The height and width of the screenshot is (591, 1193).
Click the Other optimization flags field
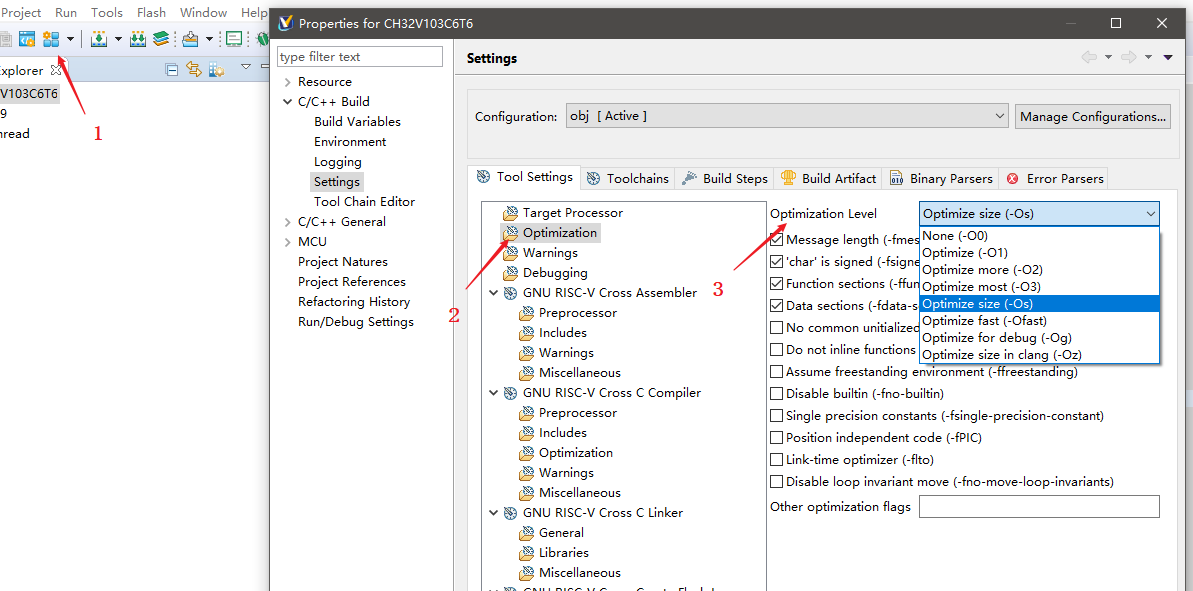coord(1038,507)
